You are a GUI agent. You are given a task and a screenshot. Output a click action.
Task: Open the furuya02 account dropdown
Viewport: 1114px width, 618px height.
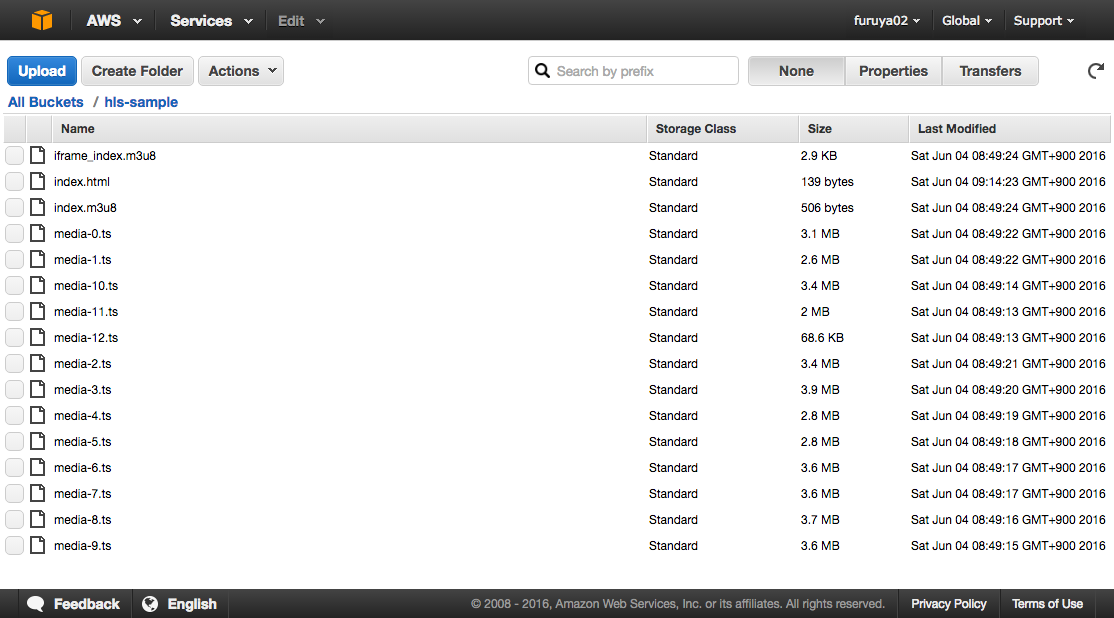tap(886, 21)
